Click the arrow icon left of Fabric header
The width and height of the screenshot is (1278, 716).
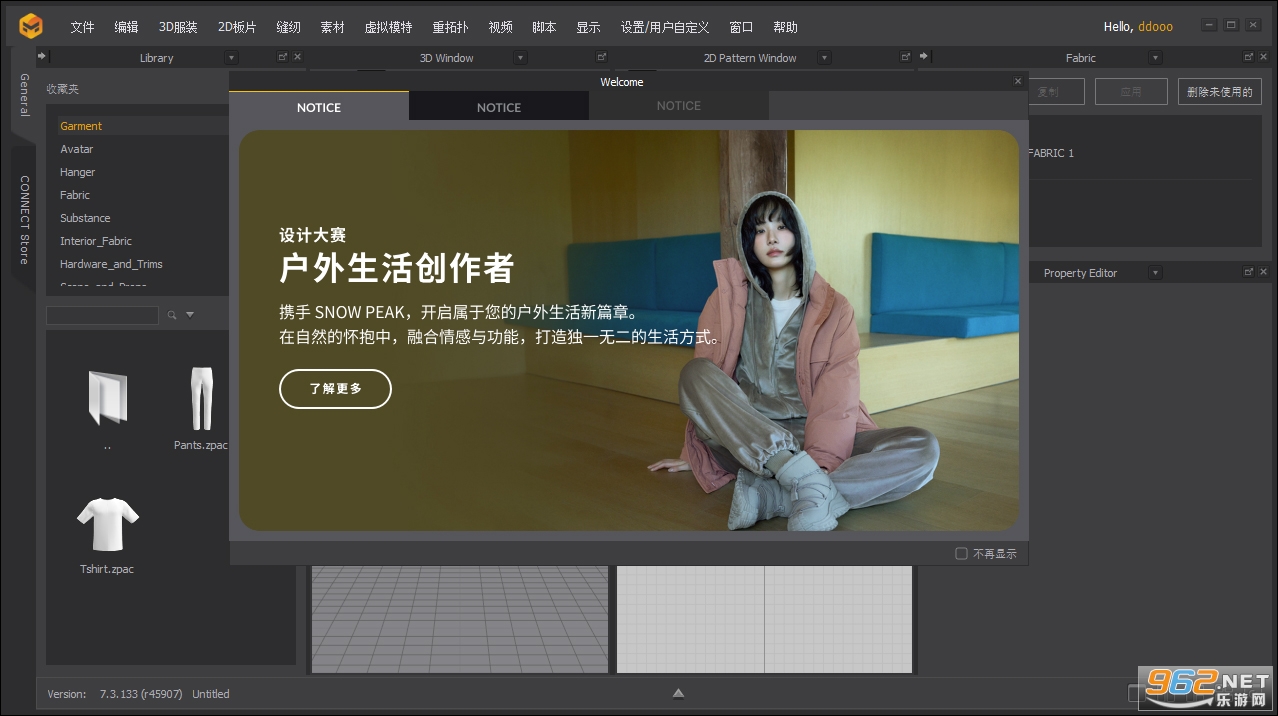point(924,57)
